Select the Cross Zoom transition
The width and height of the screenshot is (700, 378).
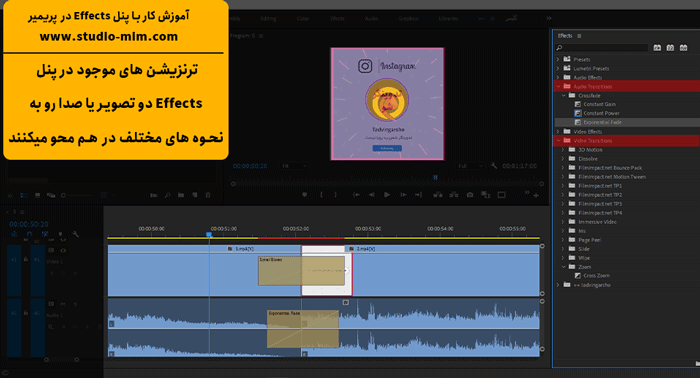[x=596, y=276]
